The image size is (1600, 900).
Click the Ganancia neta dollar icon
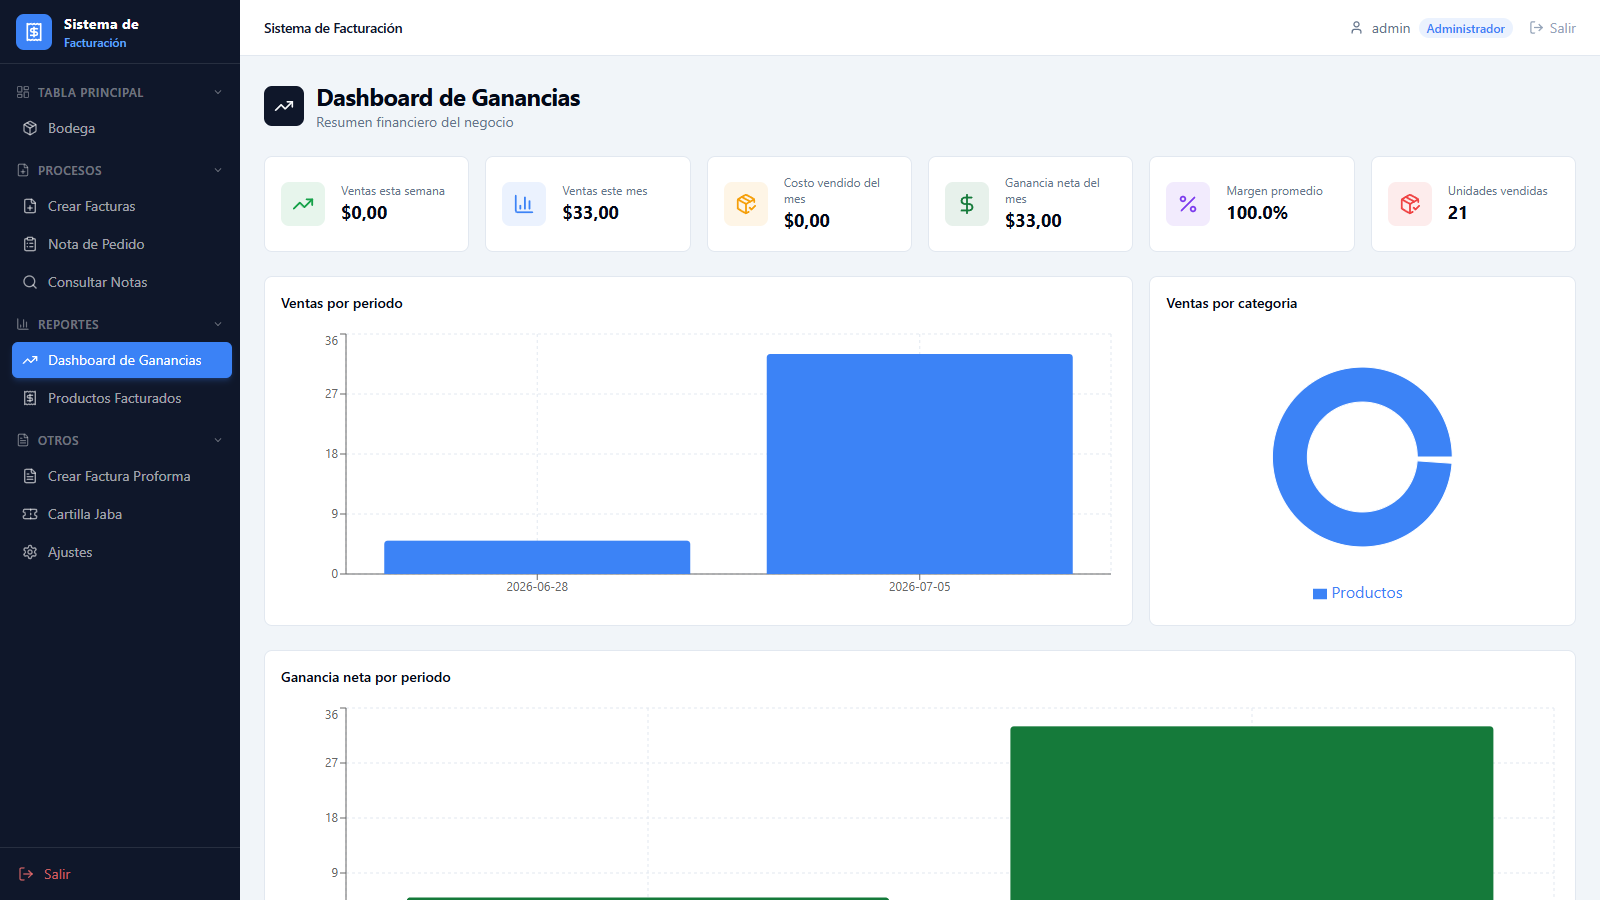coord(967,204)
